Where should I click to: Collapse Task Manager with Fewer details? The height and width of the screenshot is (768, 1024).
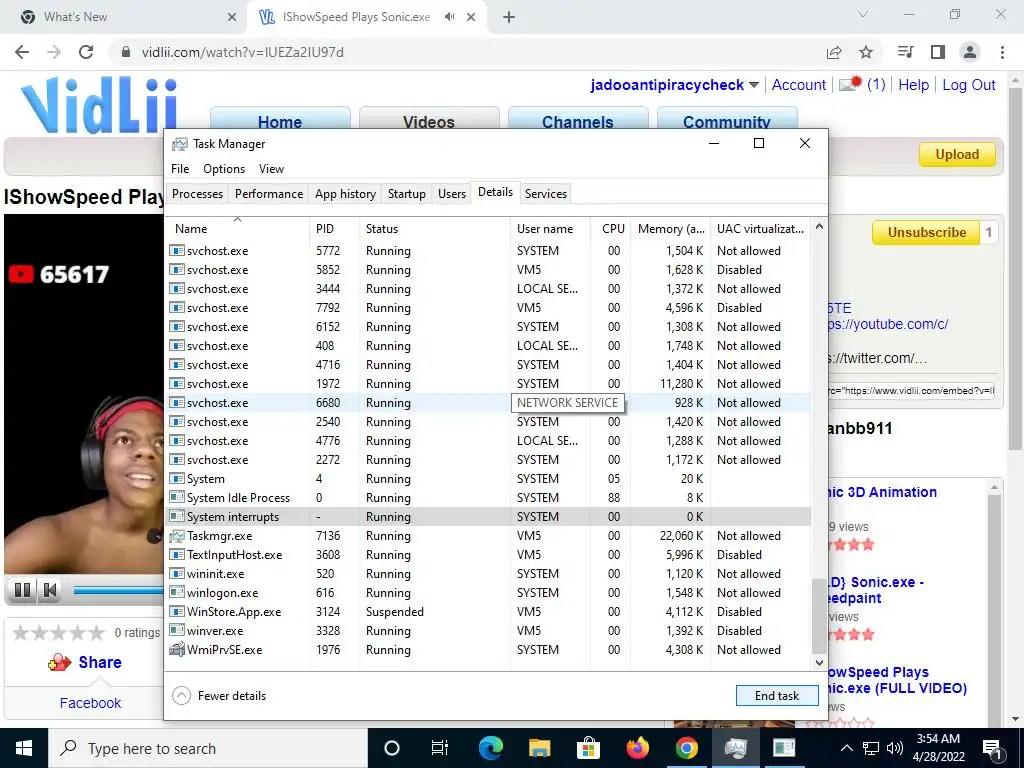click(219, 696)
